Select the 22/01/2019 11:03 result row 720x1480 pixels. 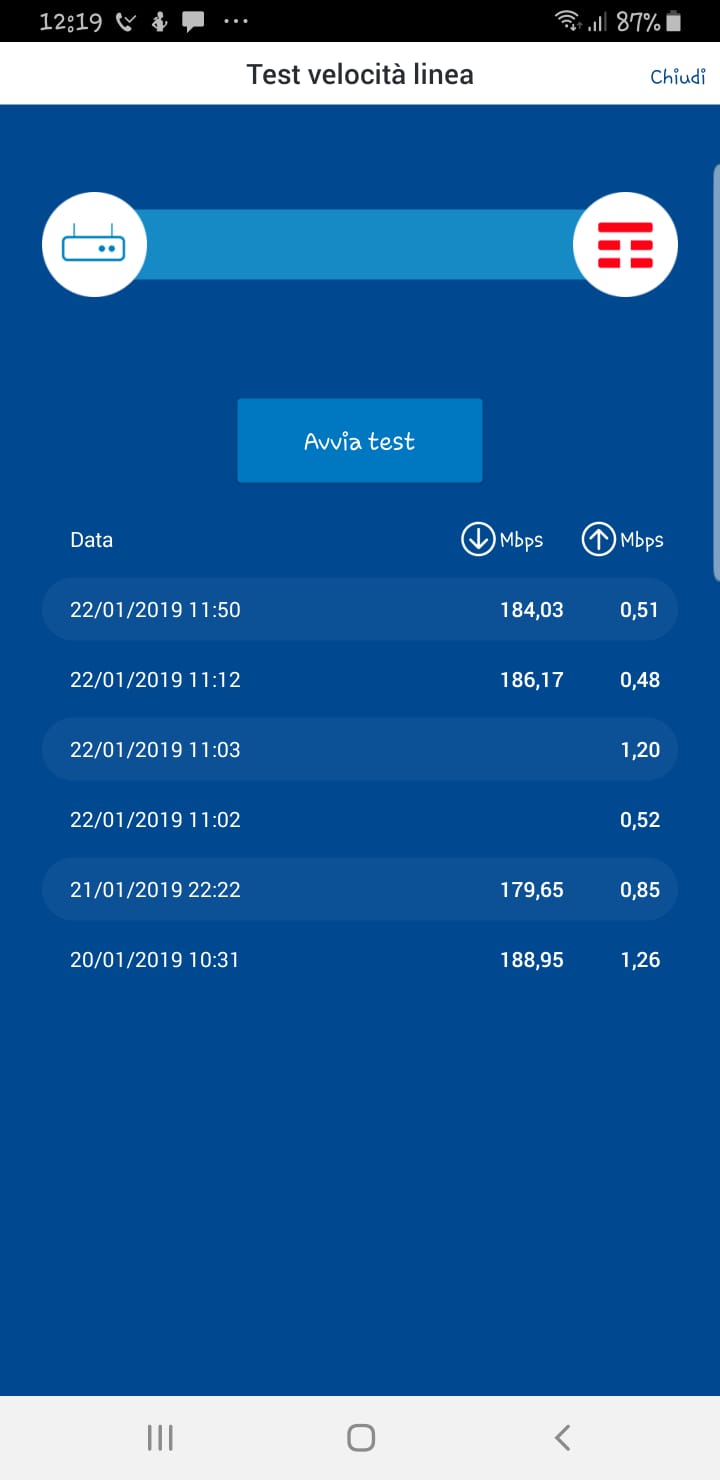point(360,749)
